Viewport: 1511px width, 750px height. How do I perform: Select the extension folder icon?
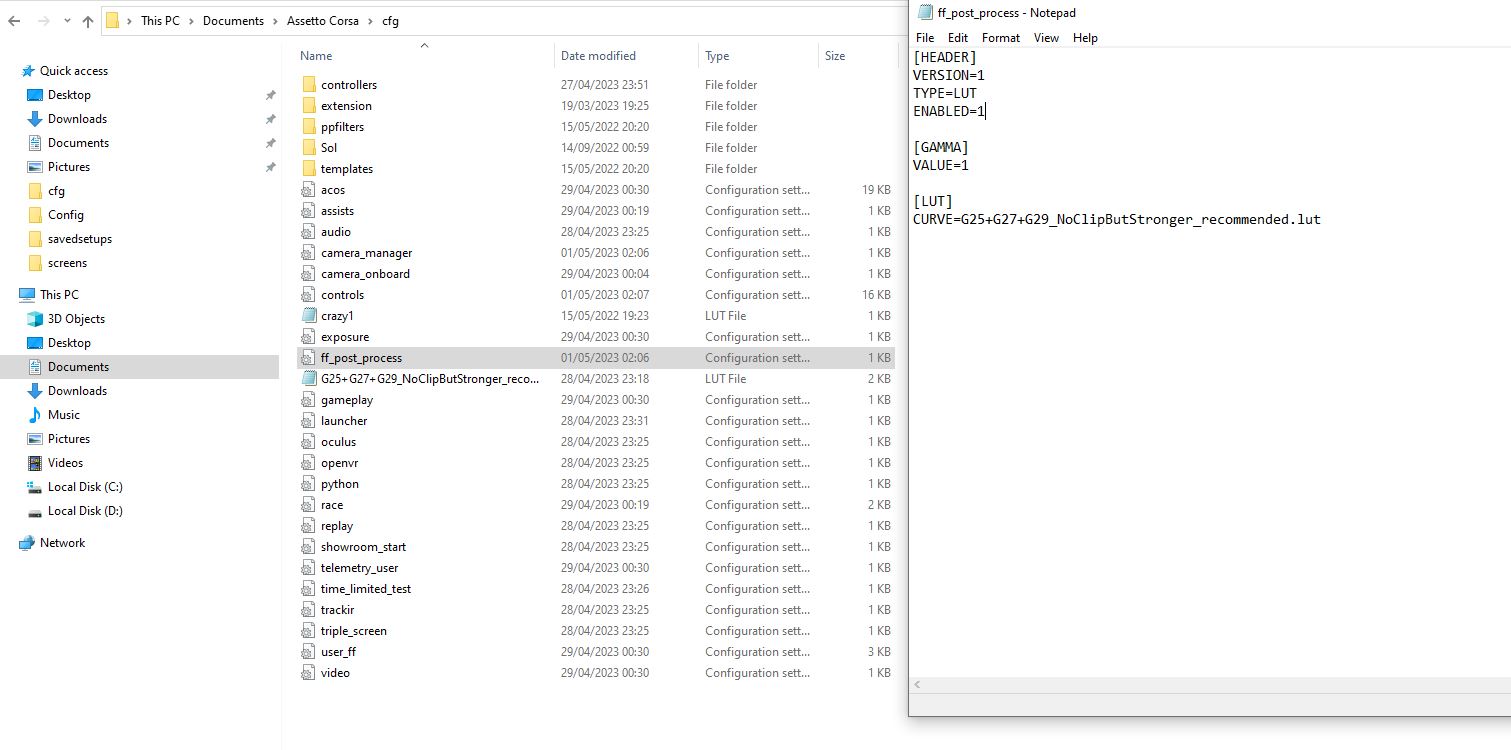(309, 106)
